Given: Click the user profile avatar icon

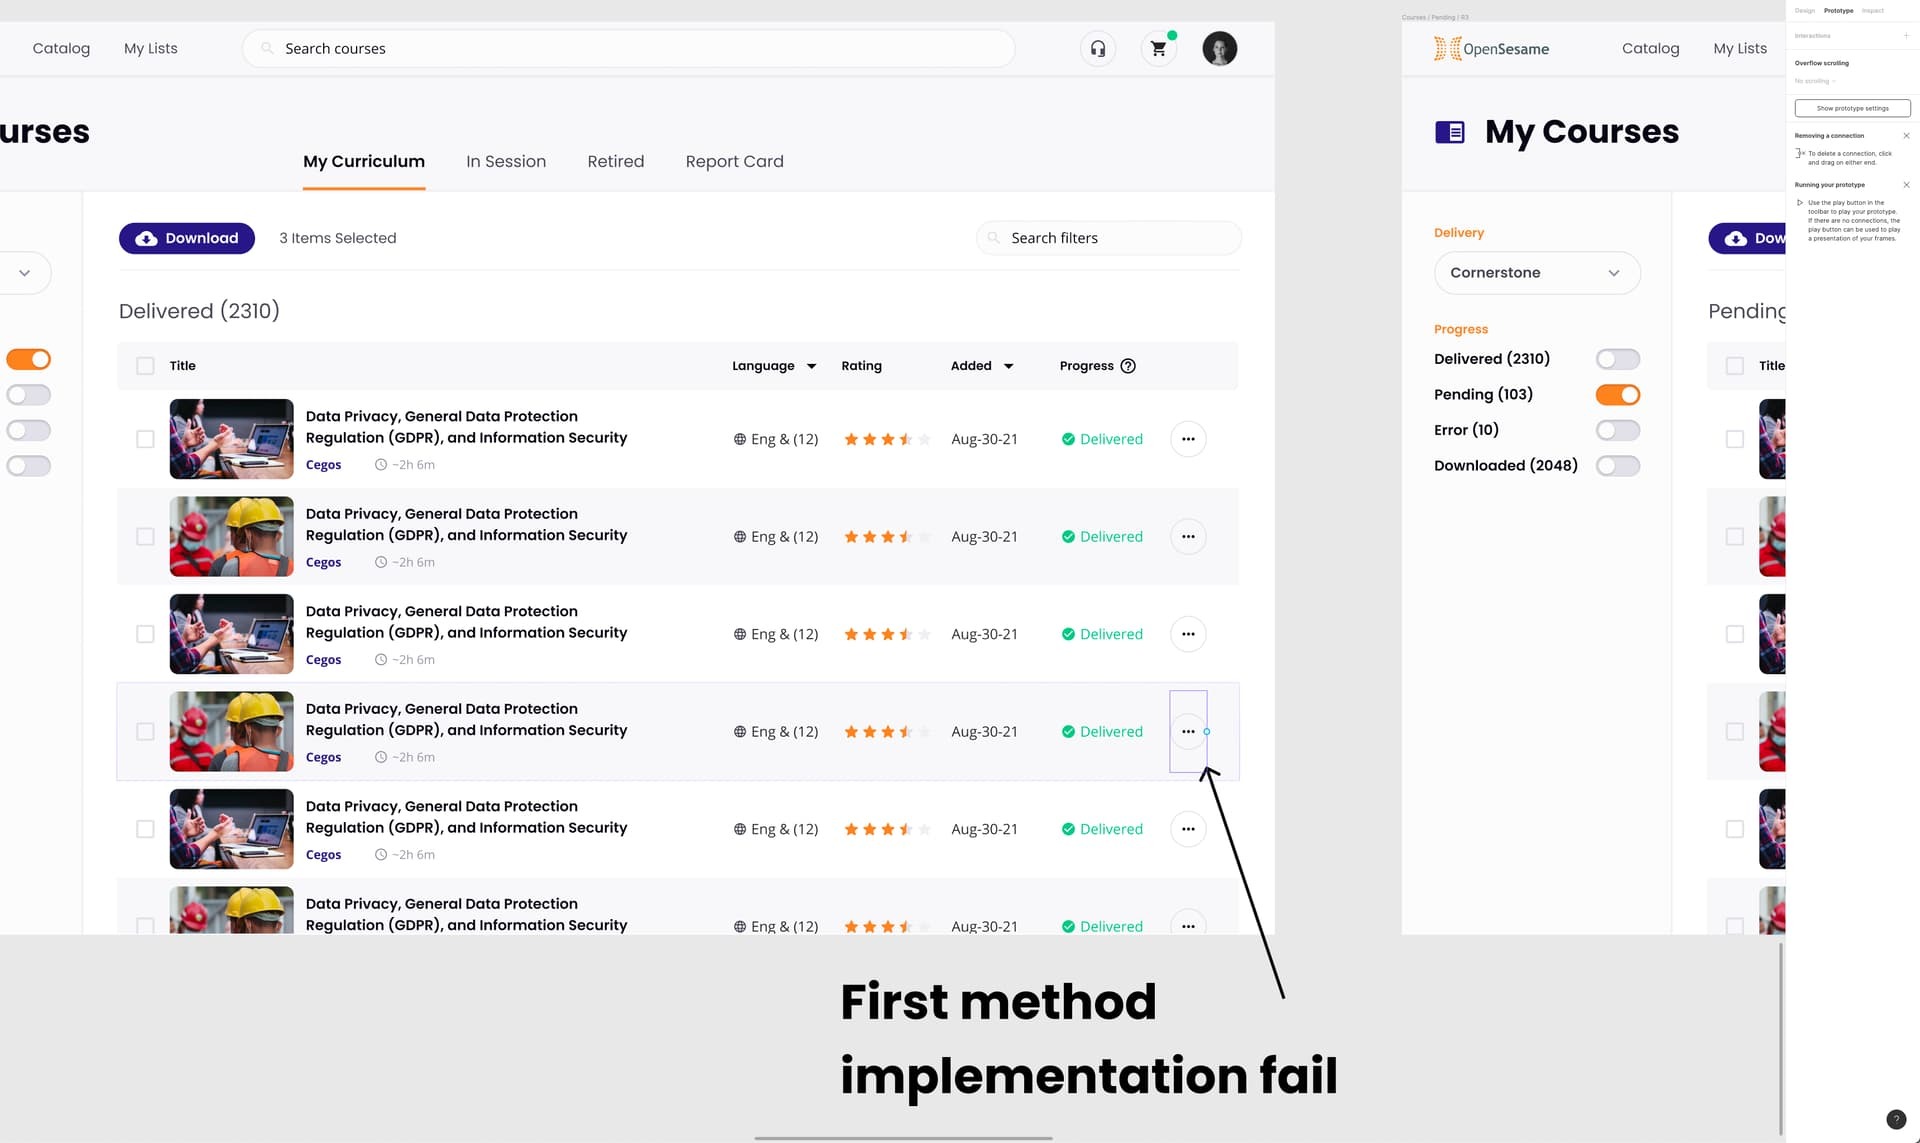Looking at the screenshot, I should coord(1218,48).
